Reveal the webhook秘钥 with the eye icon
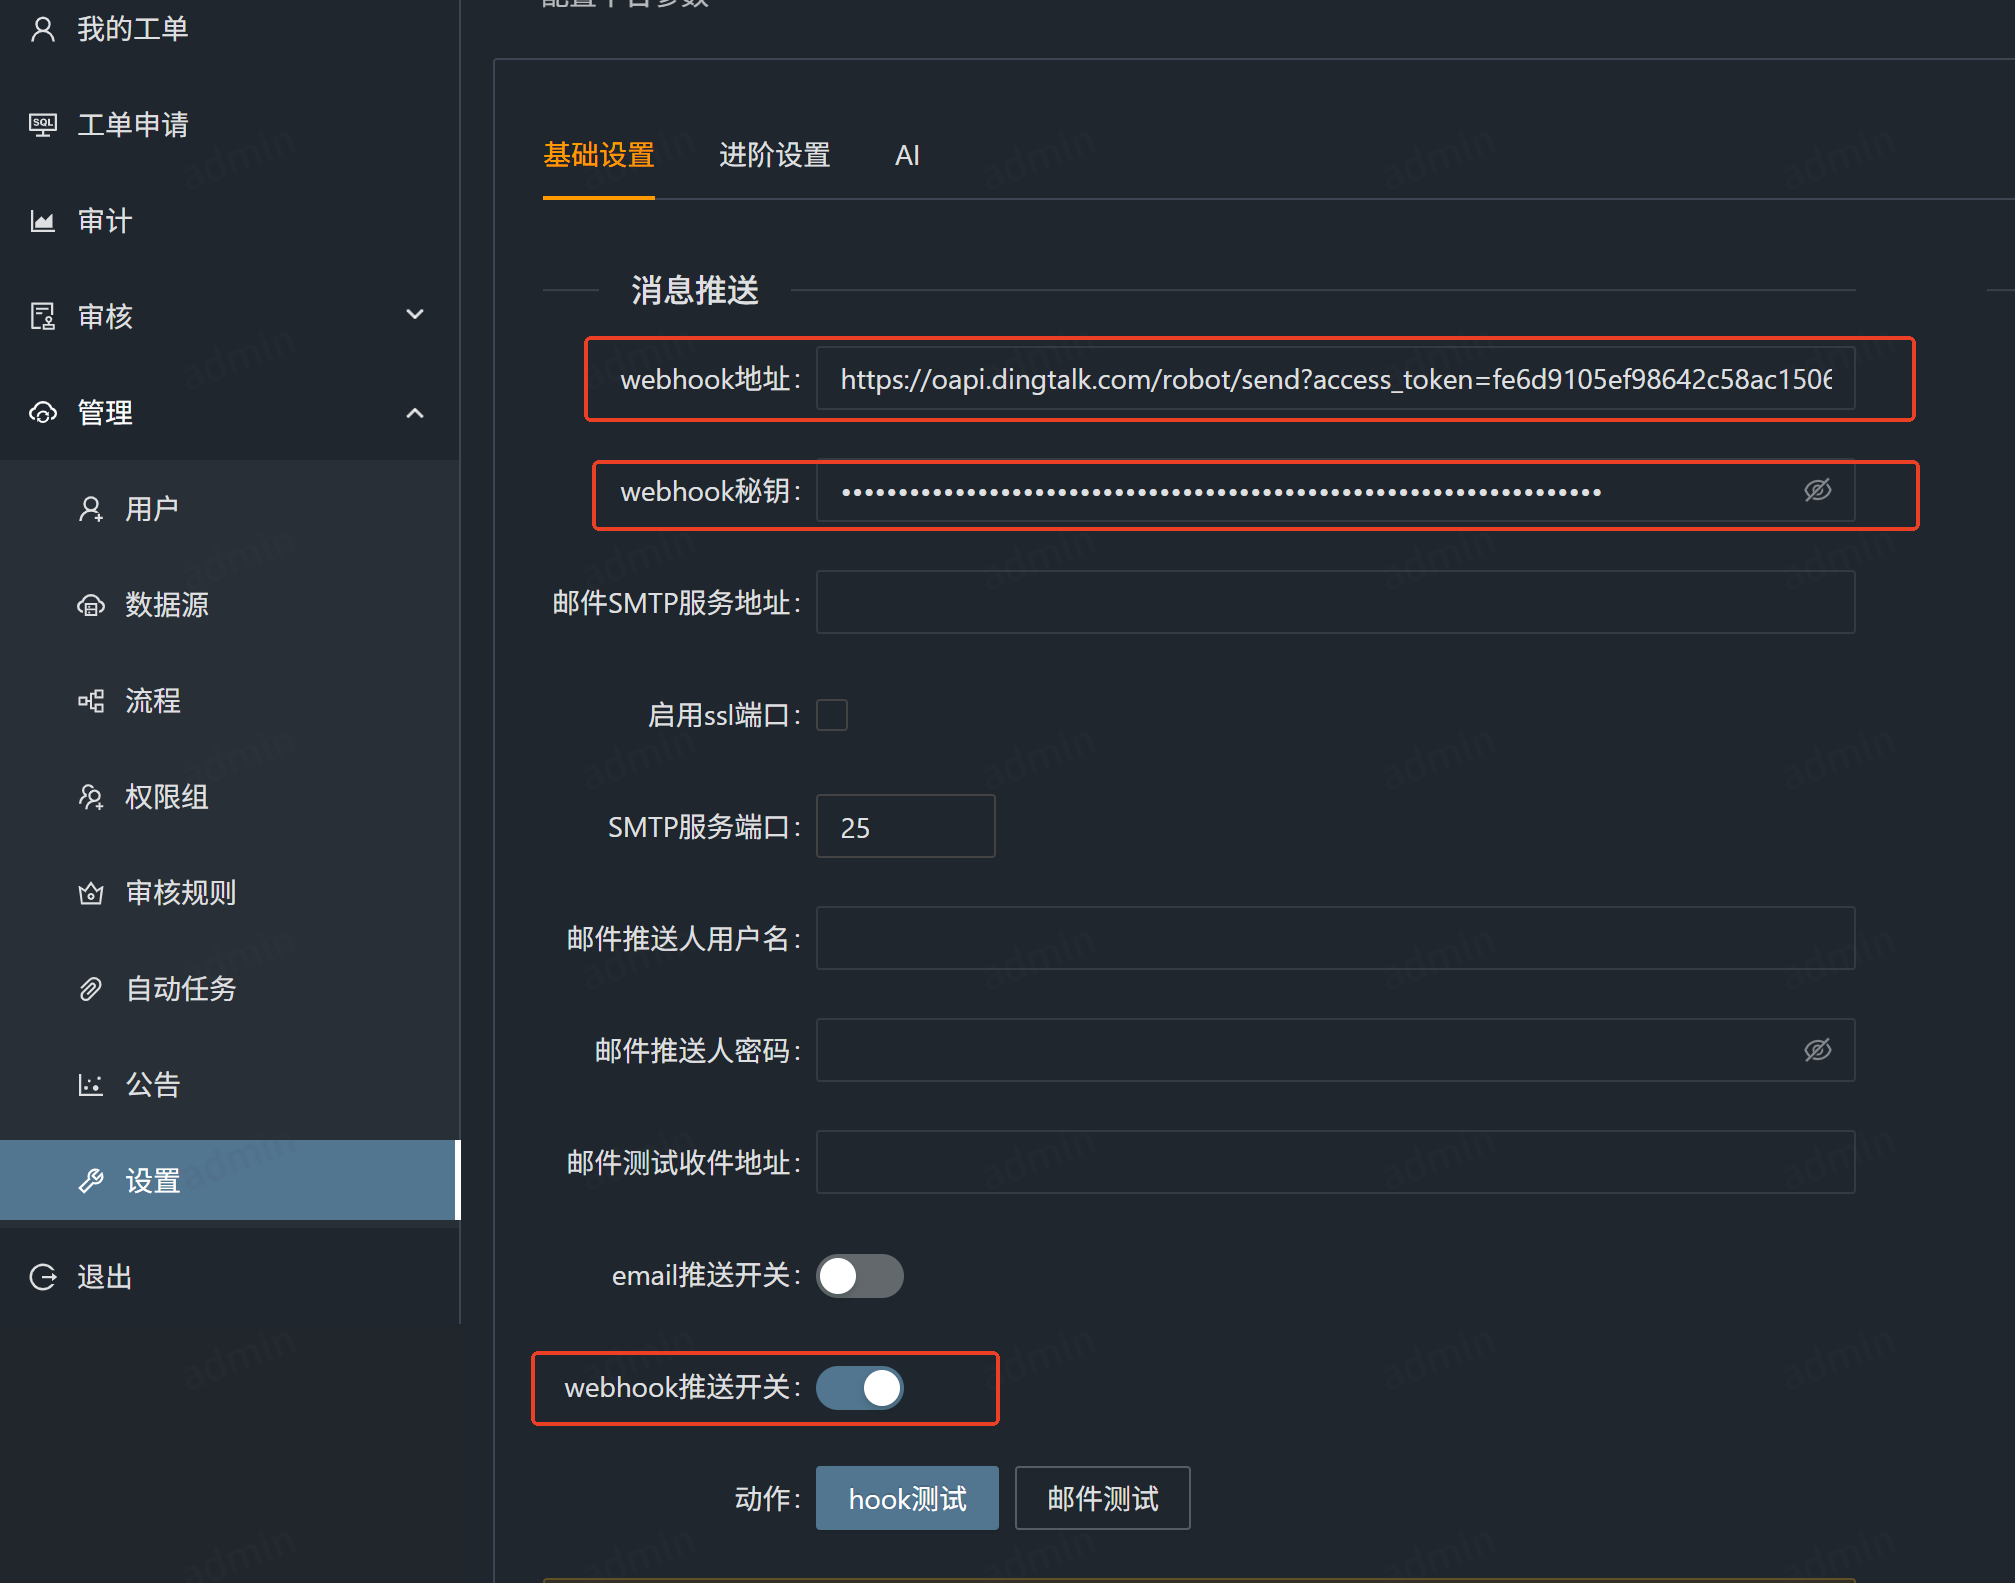The image size is (2015, 1583). (1818, 491)
